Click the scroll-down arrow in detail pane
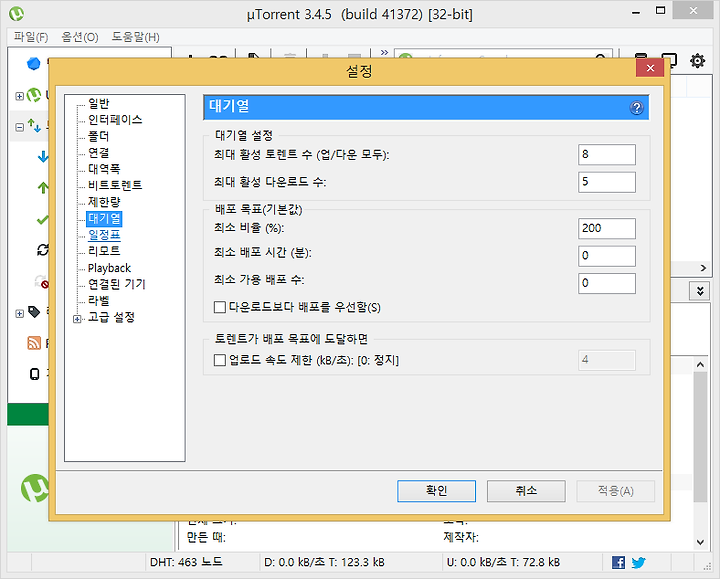 click(x=700, y=542)
